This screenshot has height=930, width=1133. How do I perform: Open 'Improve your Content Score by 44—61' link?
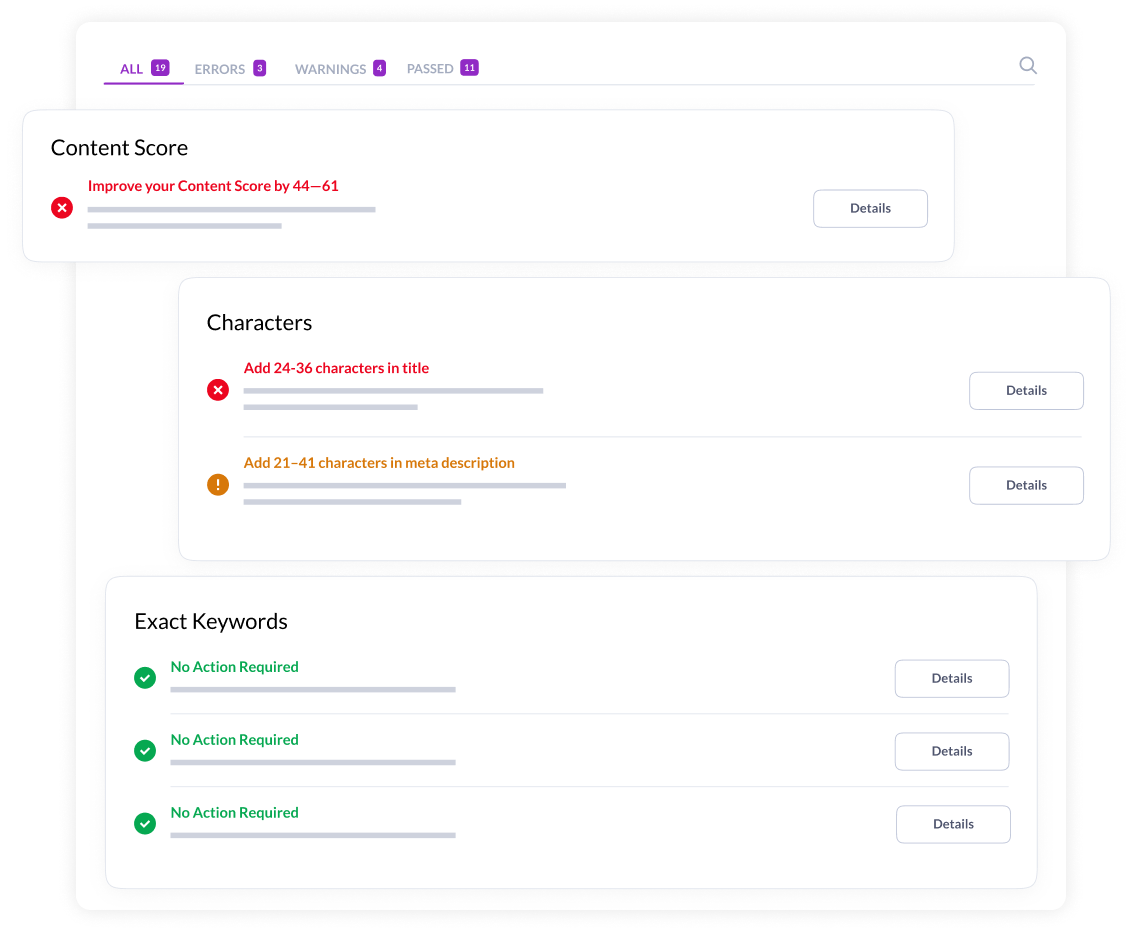click(213, 185)
